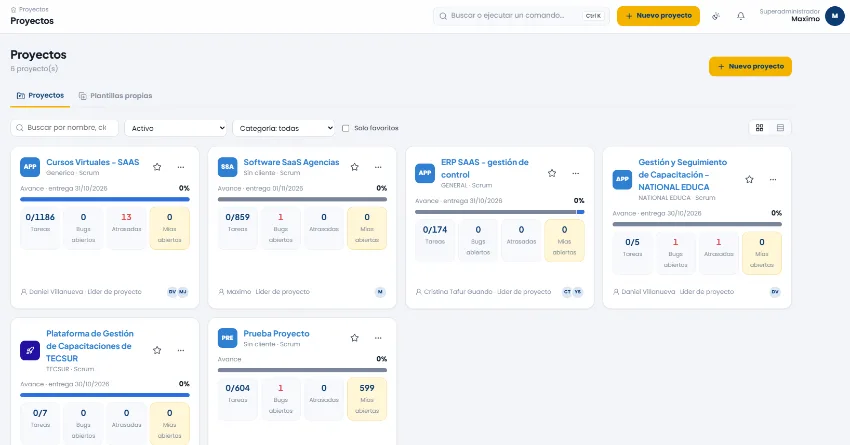Image resolution: width=850 pixels, height=445 pixels.
Task: Star the Gestión y Seguimiento NATIONAL EDUCA project
Action: tap(749, 179)
